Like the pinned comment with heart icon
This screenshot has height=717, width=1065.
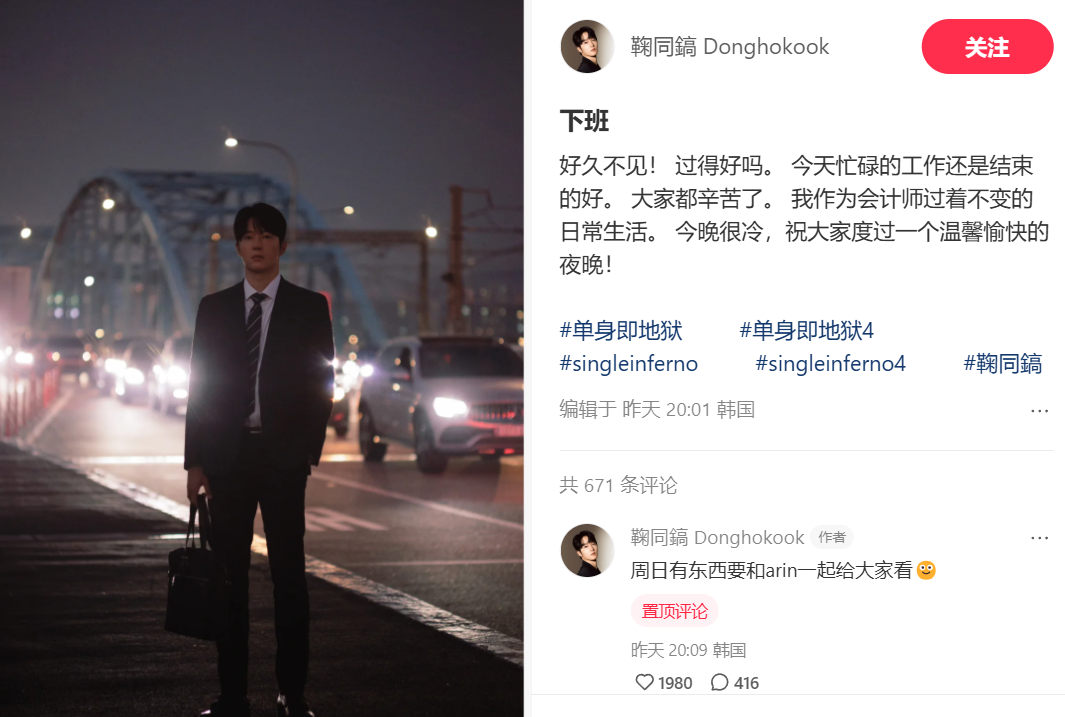coord(644,682)
